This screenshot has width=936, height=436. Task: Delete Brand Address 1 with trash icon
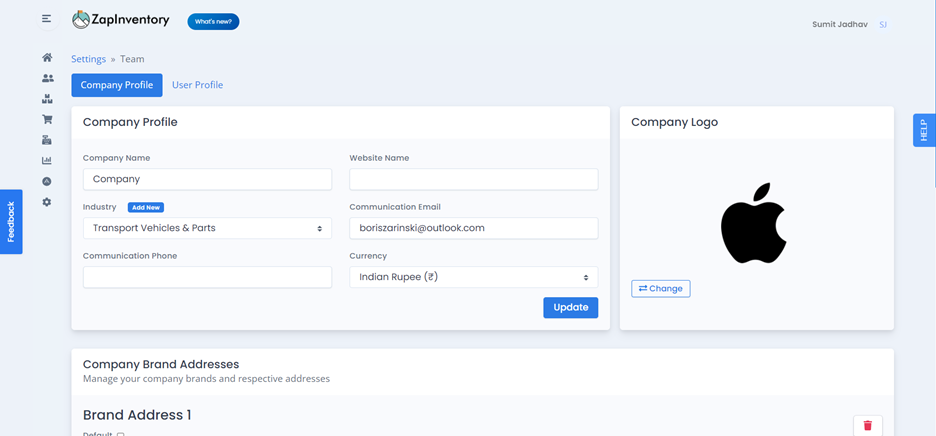pos(867,426)
